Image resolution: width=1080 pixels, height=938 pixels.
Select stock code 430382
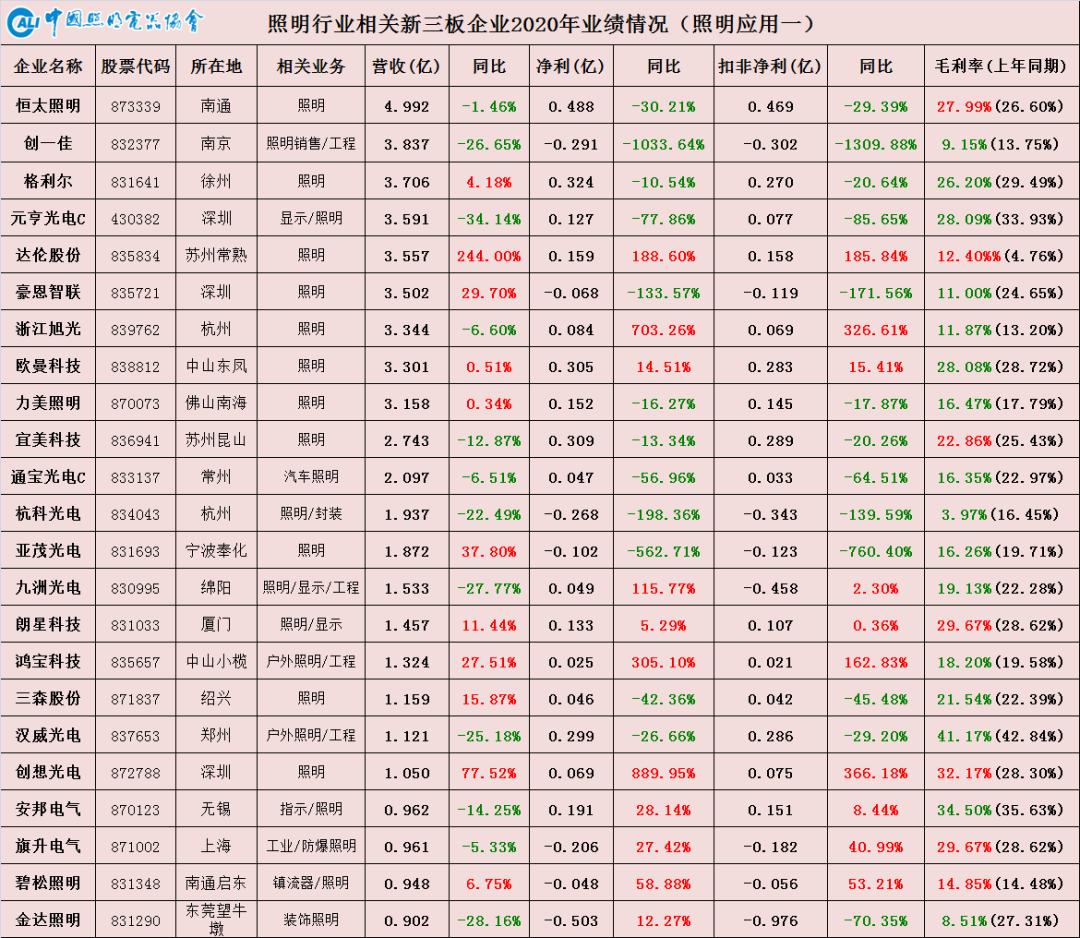coord(136,219)
